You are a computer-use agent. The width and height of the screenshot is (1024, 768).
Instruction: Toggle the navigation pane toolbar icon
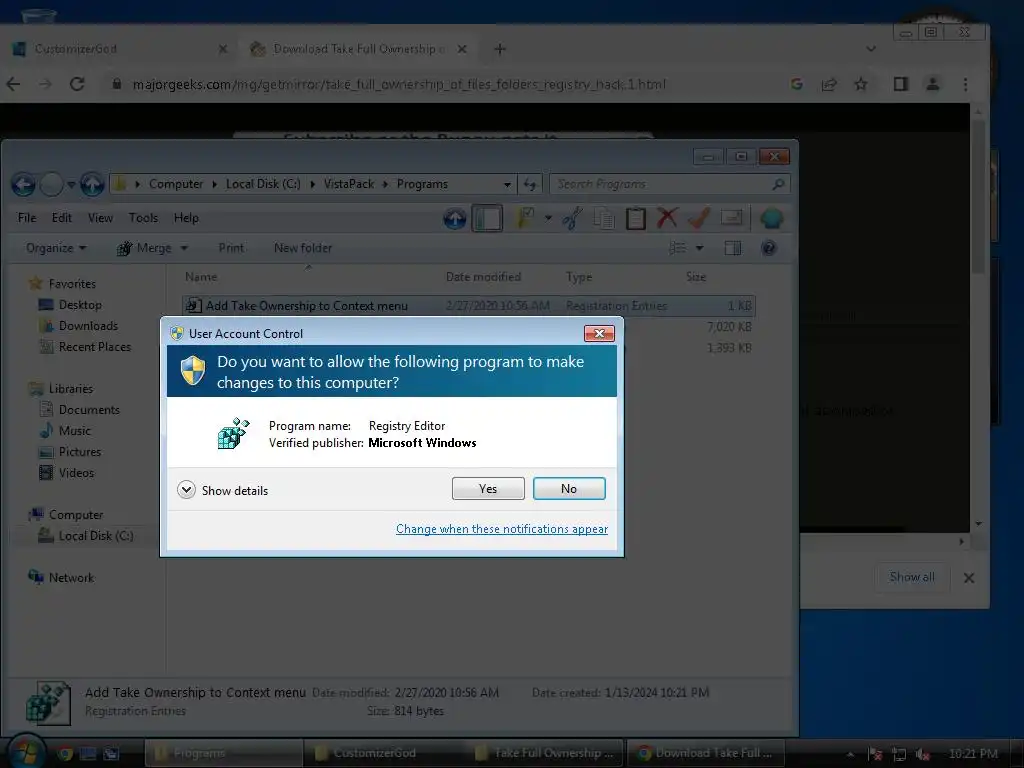pos(487,218)
